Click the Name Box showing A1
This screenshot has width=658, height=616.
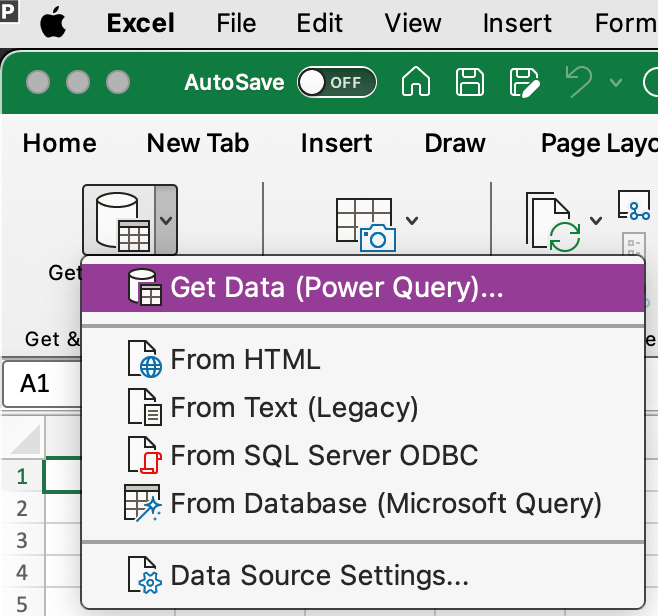[42, 384]
